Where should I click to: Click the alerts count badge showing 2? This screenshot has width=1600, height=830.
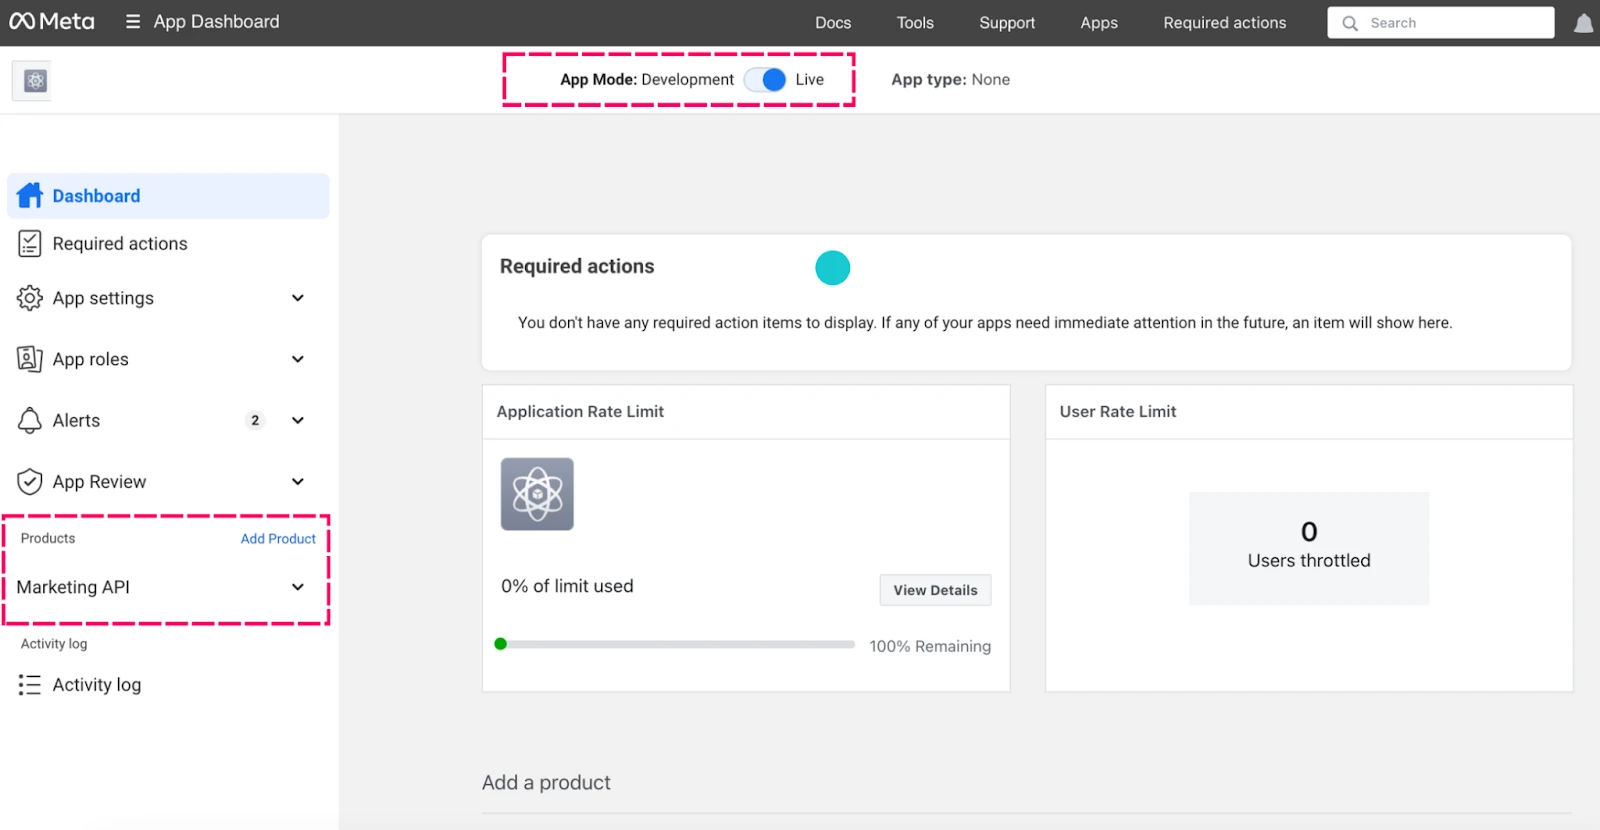coord(255,420)
